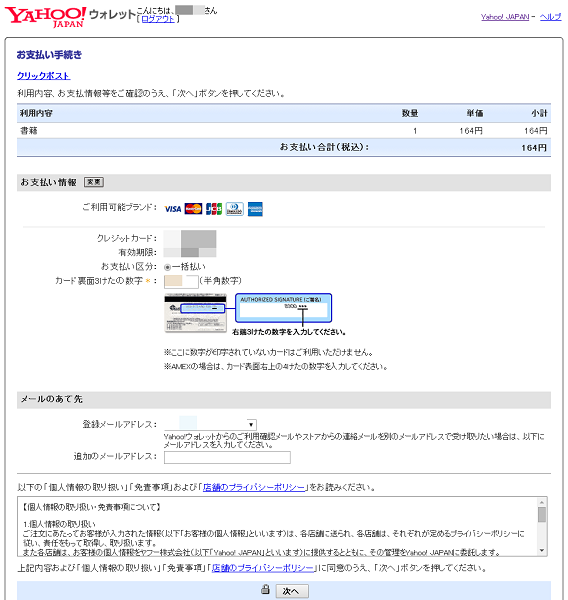The height and width of the screenshot is (600, 568).
Task: Click the padlock icon beside 次へ
Action: tap(265, 589)
